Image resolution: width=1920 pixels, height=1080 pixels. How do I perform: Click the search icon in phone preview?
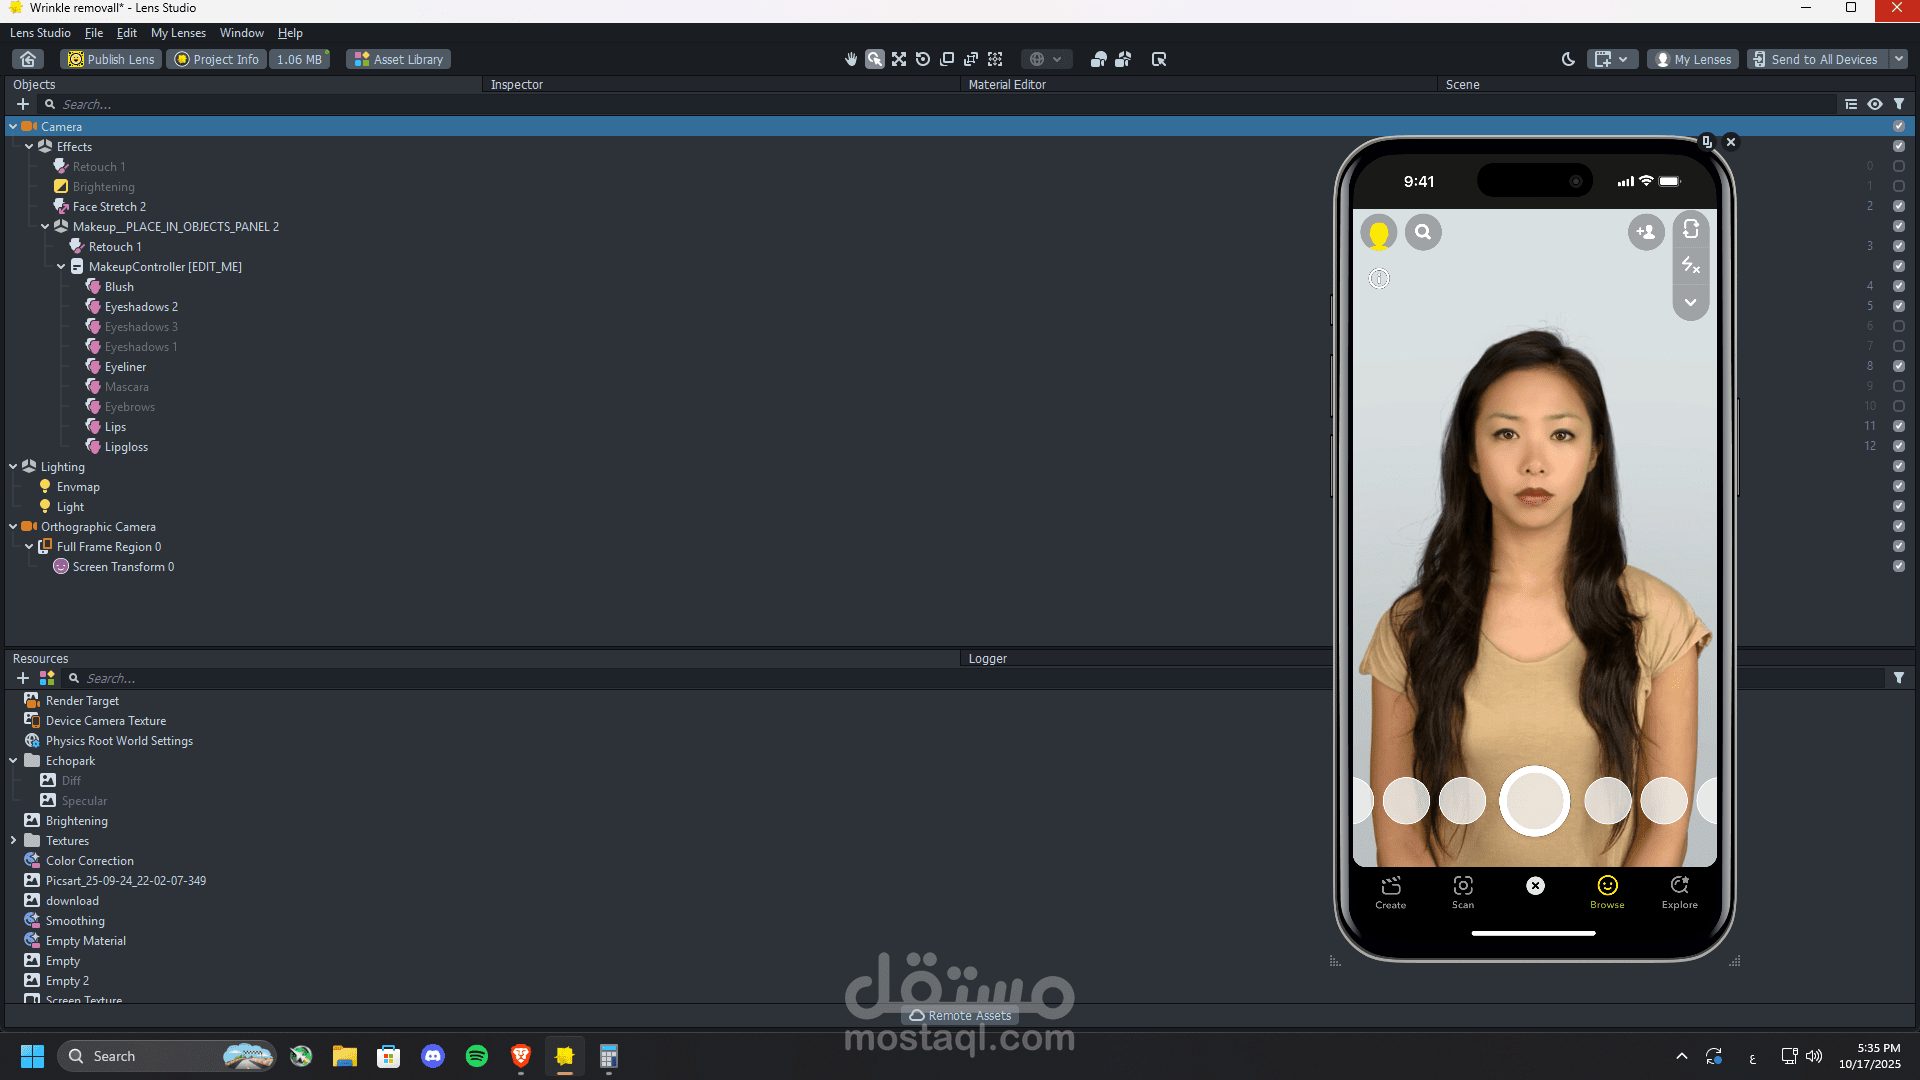[1423, 232]
